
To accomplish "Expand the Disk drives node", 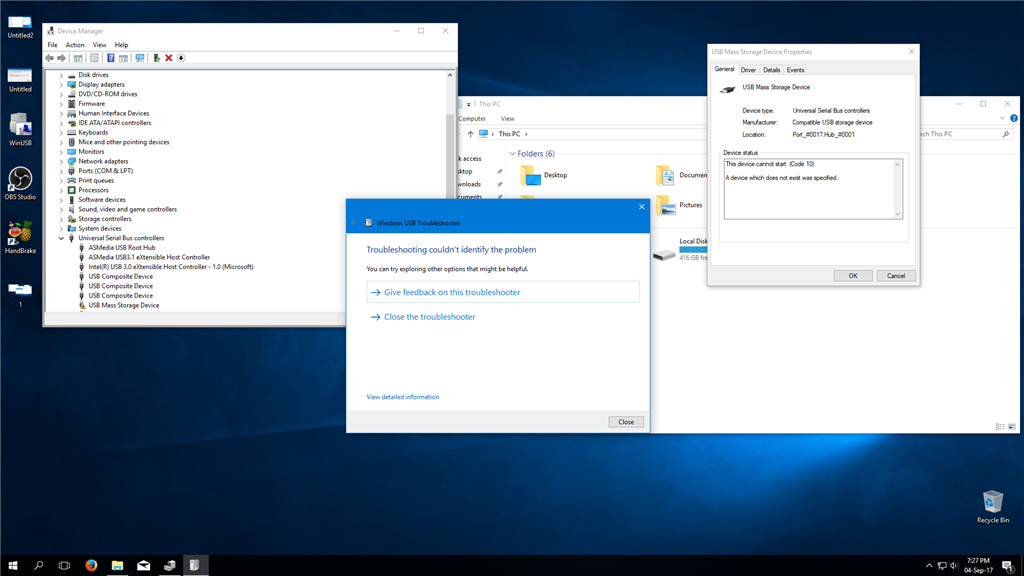I will (x=61, y=75).
